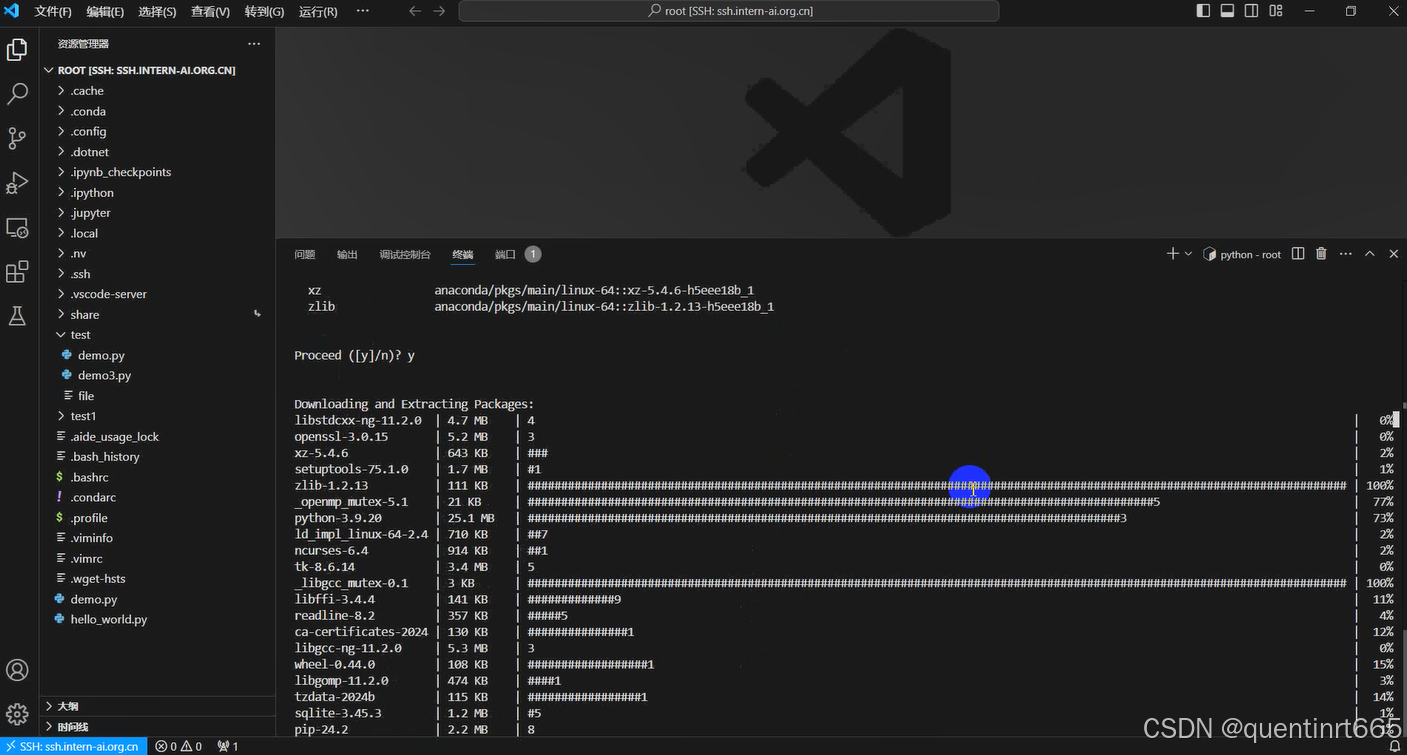Toggle the secondary side bar layout icon

1252,11
